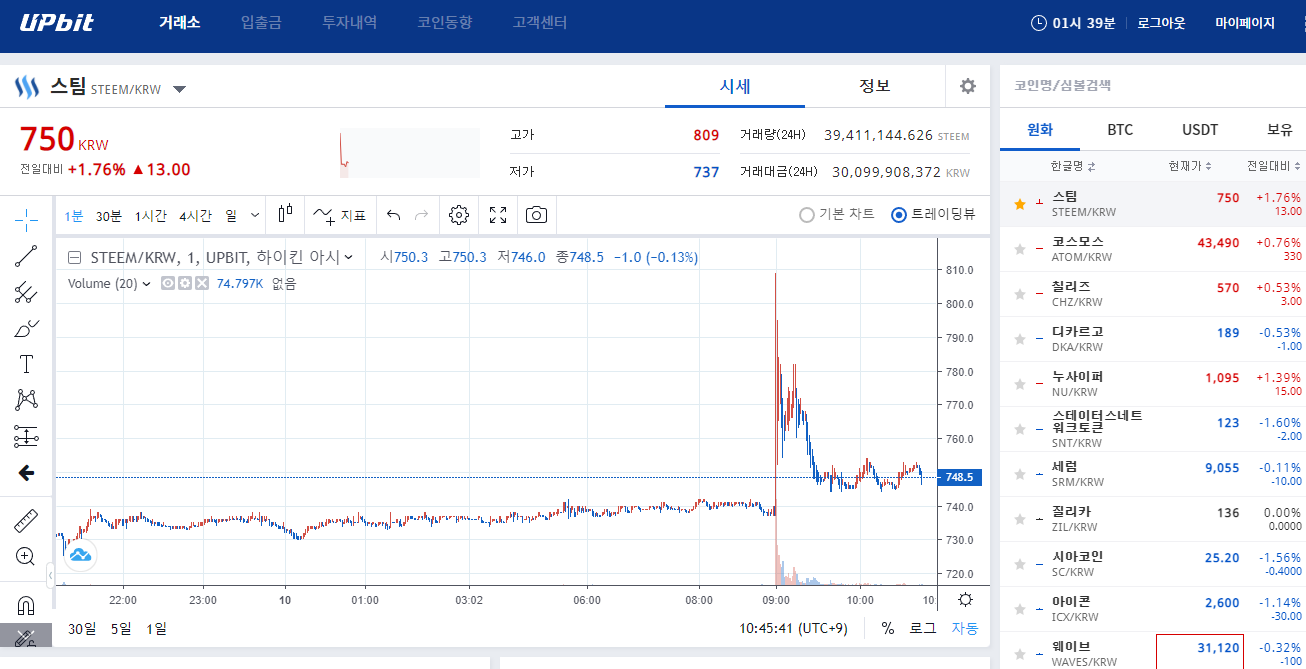The height and width of the screenshot is (669, 1306).
Task: Click the blue cloud icon on chart
Action: [x=80, y=554]
